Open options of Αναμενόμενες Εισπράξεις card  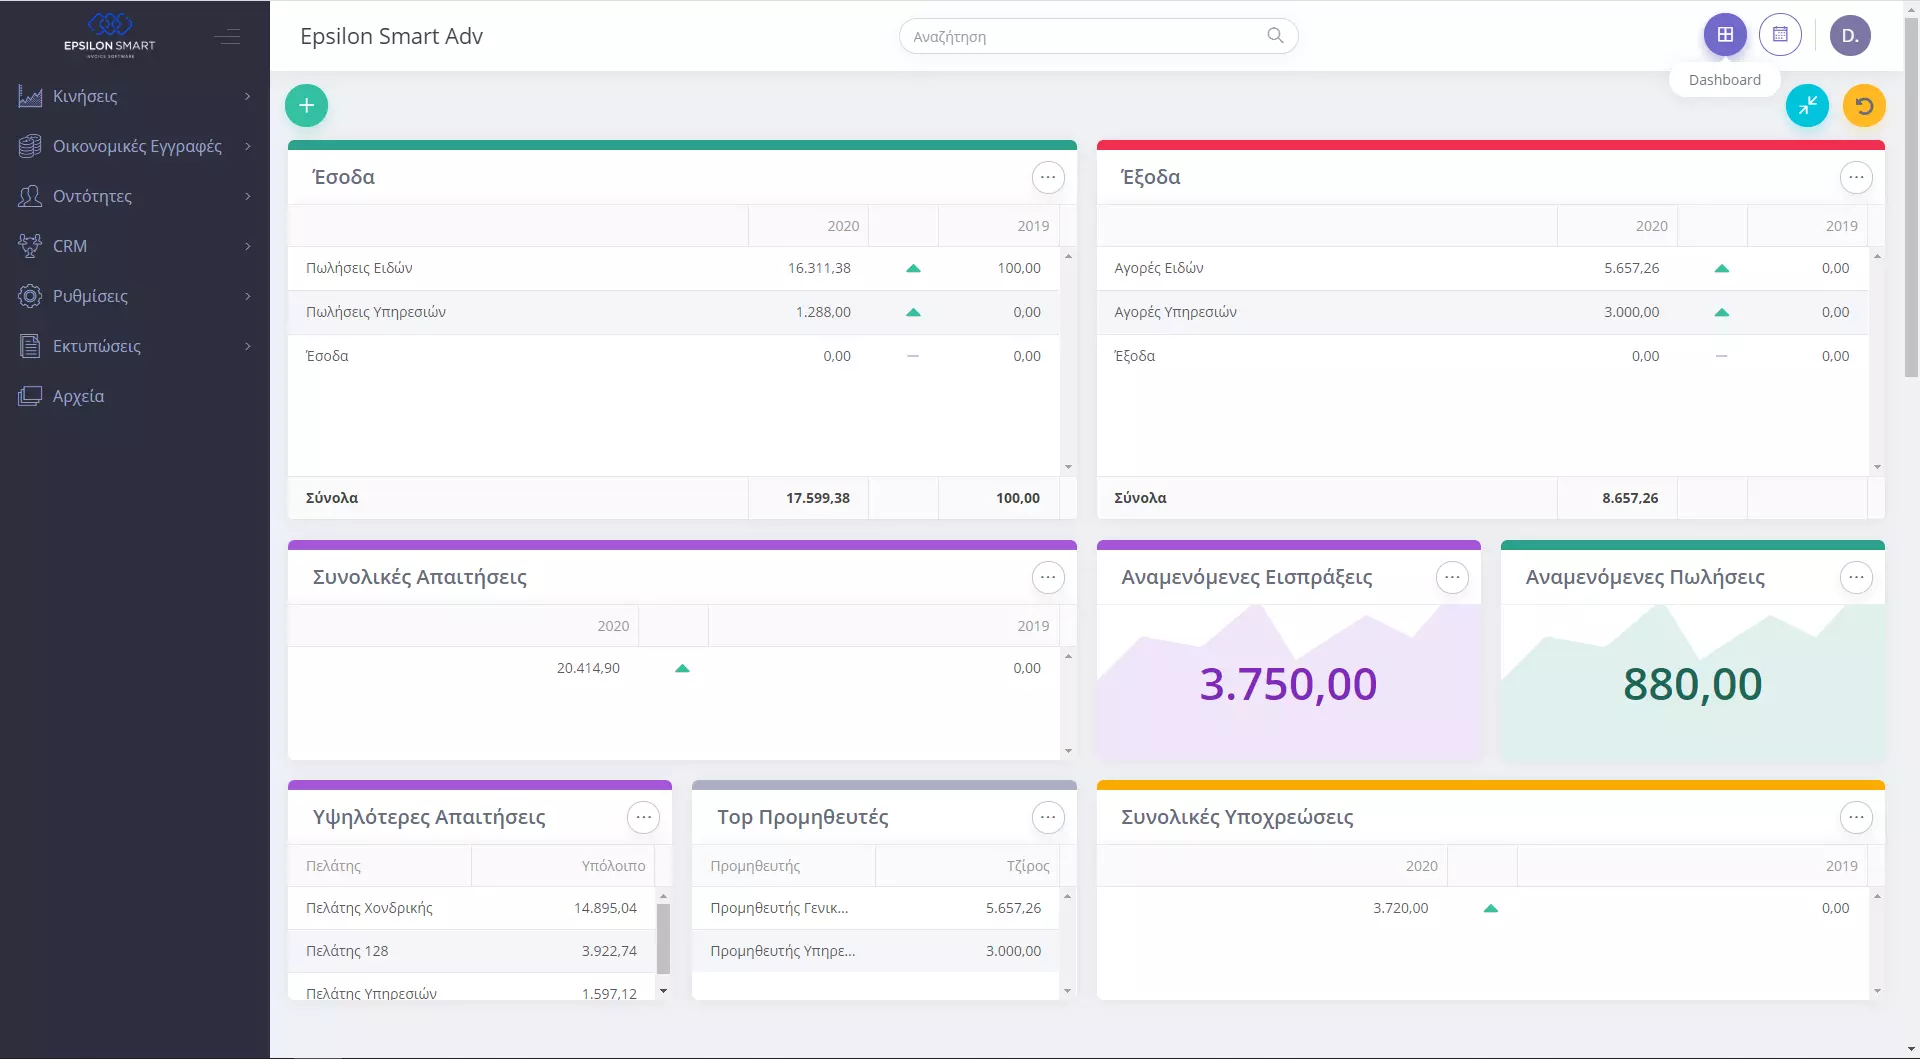[1452, 577]
